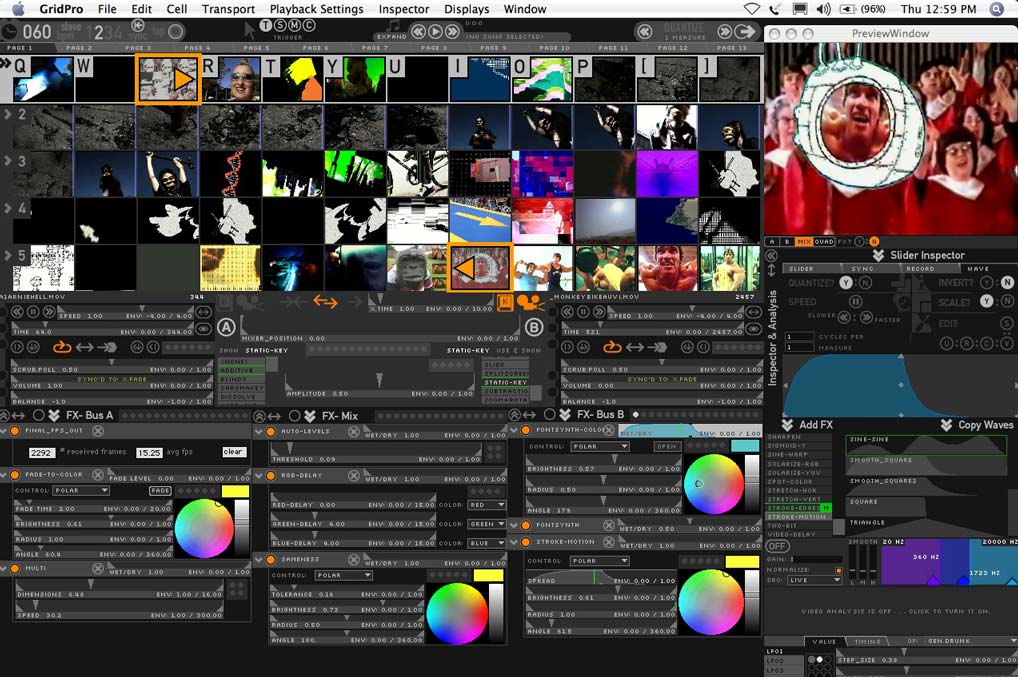Open the RED color dropdown in RGB-DELAY
The width and height of the screenshot is (1018, 677).
coord(487,505)
